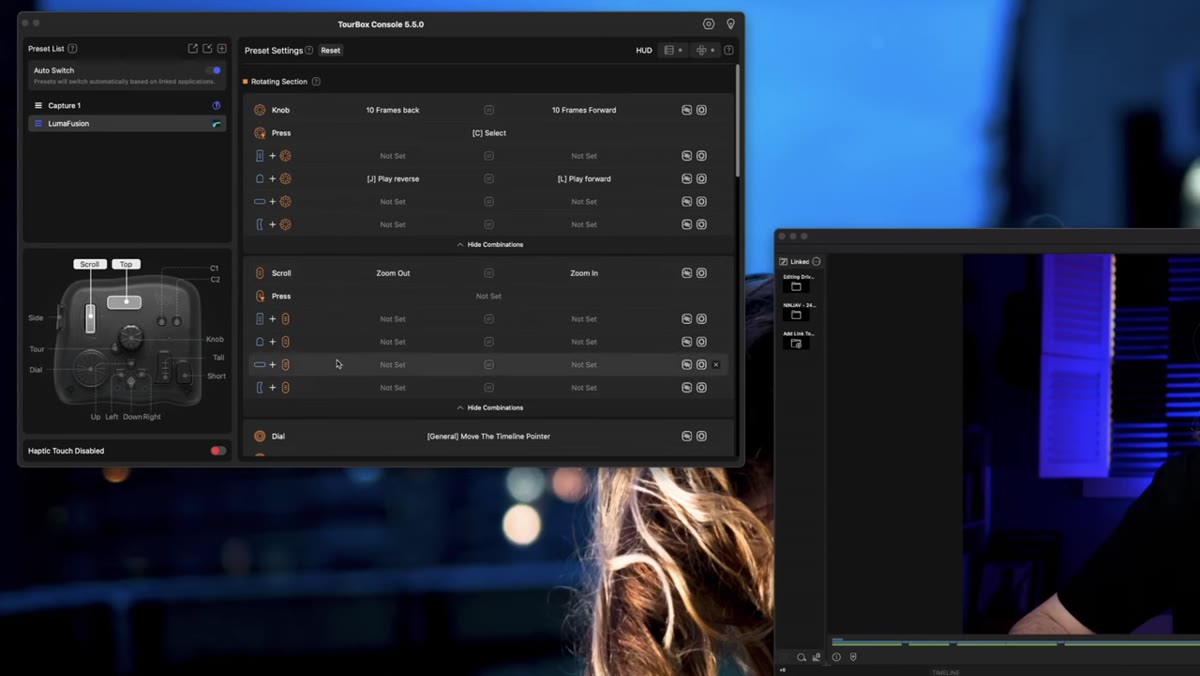Viewport: 1200px width, 676px height.
Task: Click the Scroll label on device diagram
Action: 90,264
